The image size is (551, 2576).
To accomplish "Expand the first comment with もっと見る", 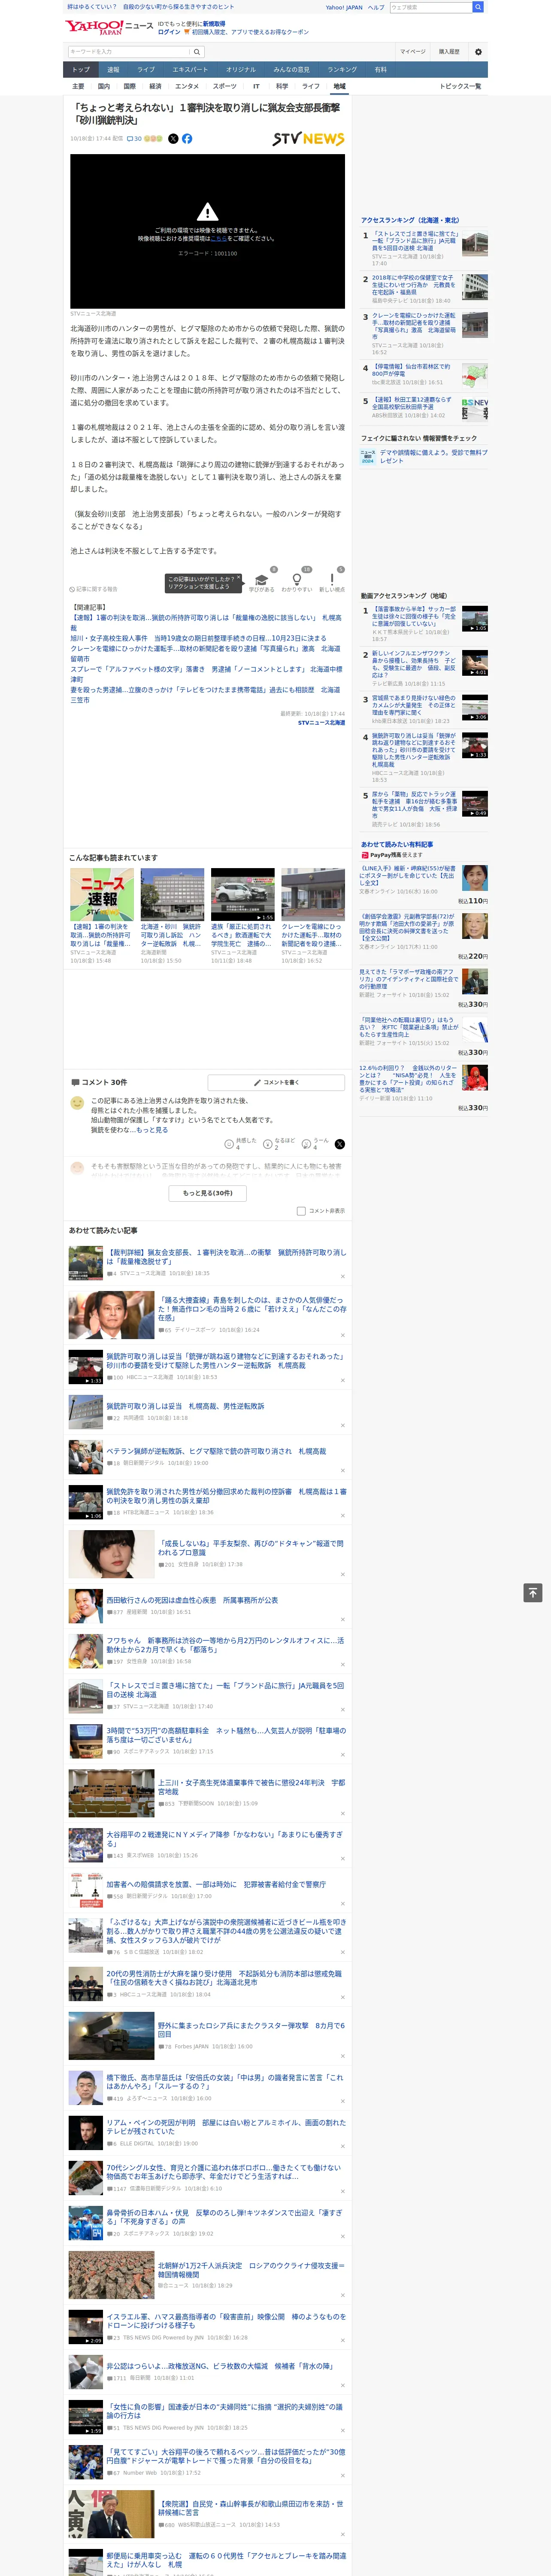I will (x=152, y=1130).
